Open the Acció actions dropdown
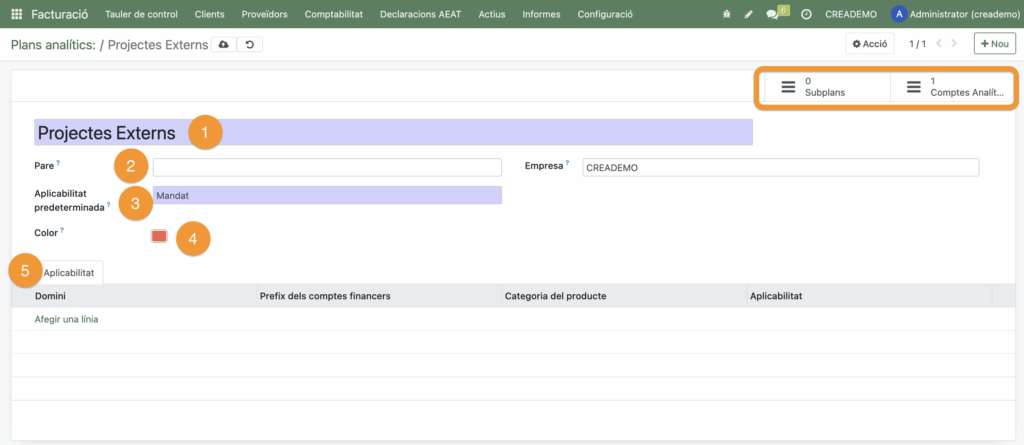Screen dimensions: 1024x445 pyautogui.click(x=869, y=44)
